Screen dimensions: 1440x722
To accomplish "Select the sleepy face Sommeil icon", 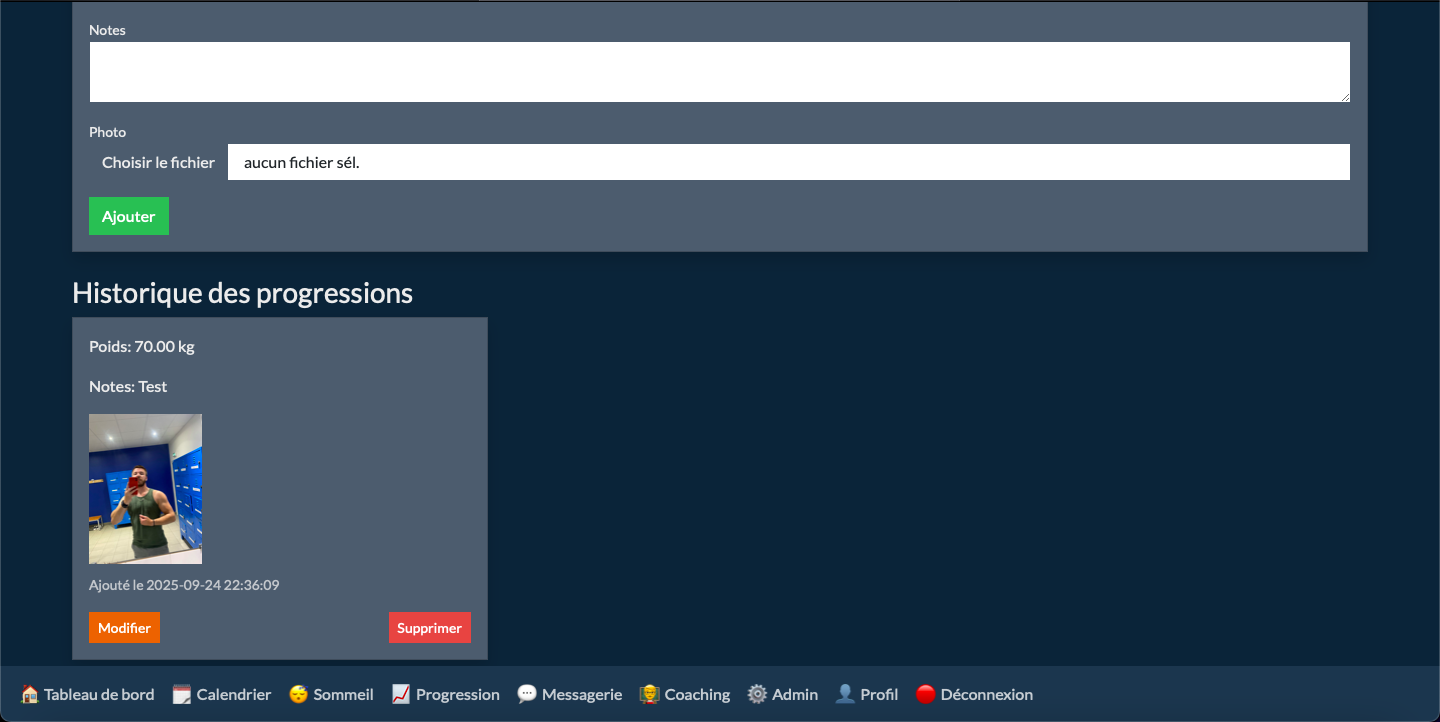I will pos(298,694).
